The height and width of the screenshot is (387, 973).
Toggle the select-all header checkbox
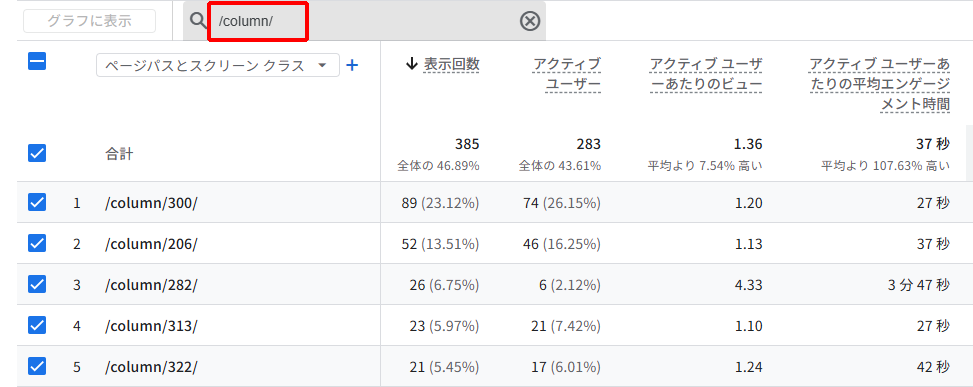tap(37, 61)
